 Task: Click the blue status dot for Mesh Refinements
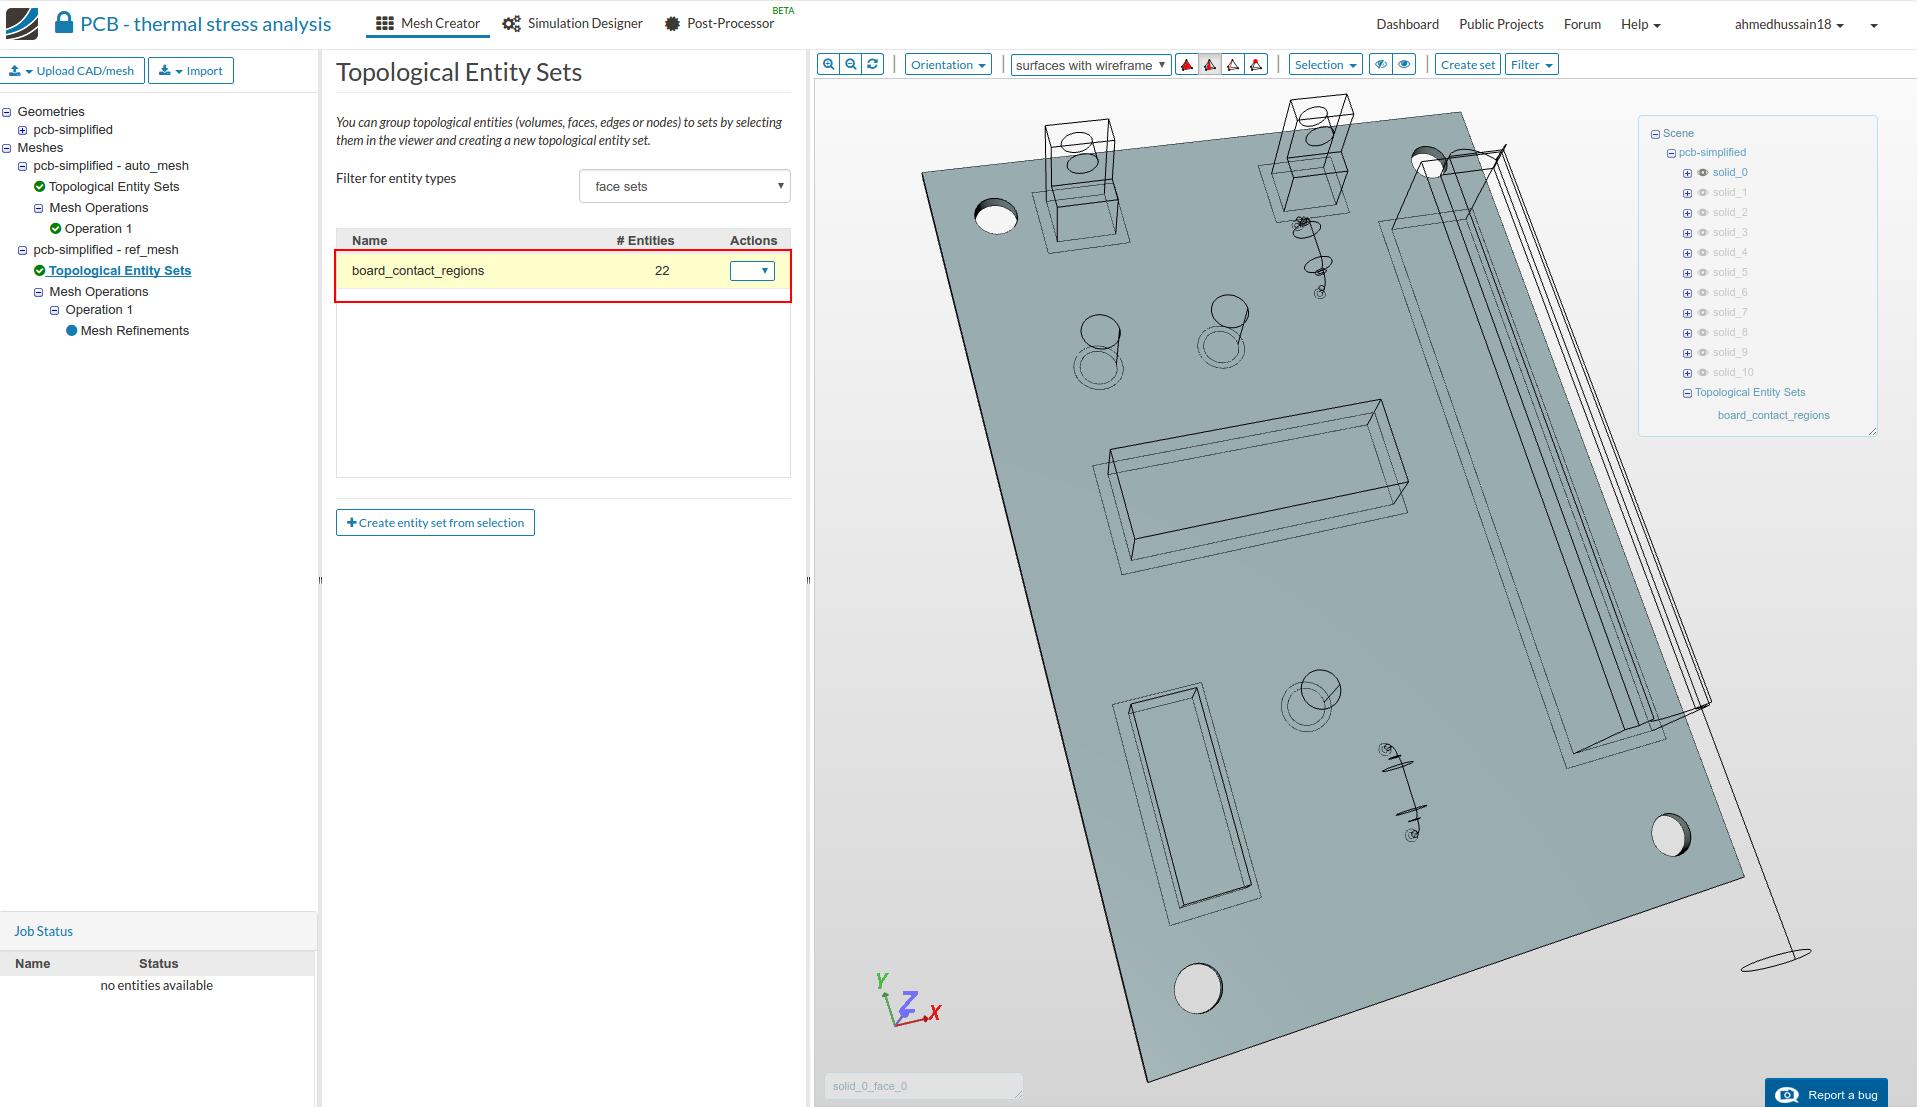(72, 331)
